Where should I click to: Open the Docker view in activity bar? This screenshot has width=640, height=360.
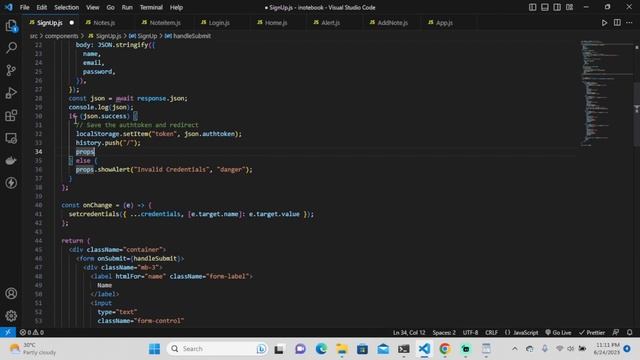click(11, 160)
